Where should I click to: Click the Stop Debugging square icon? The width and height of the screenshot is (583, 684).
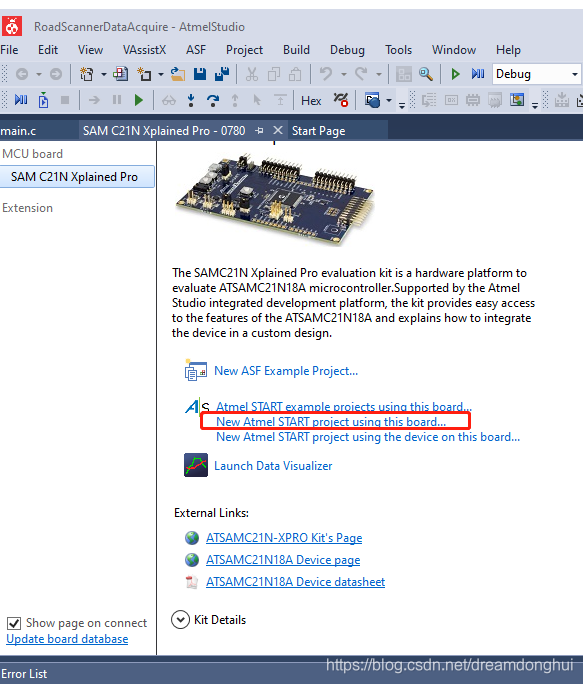click(65, 100)
